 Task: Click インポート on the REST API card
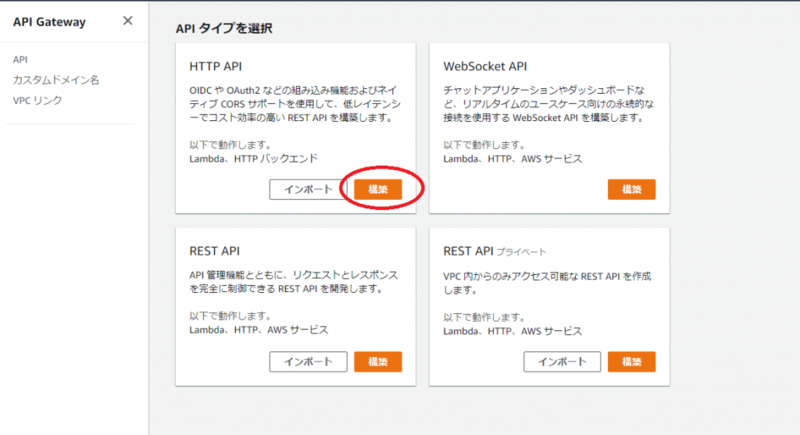(x=308, y=362)
